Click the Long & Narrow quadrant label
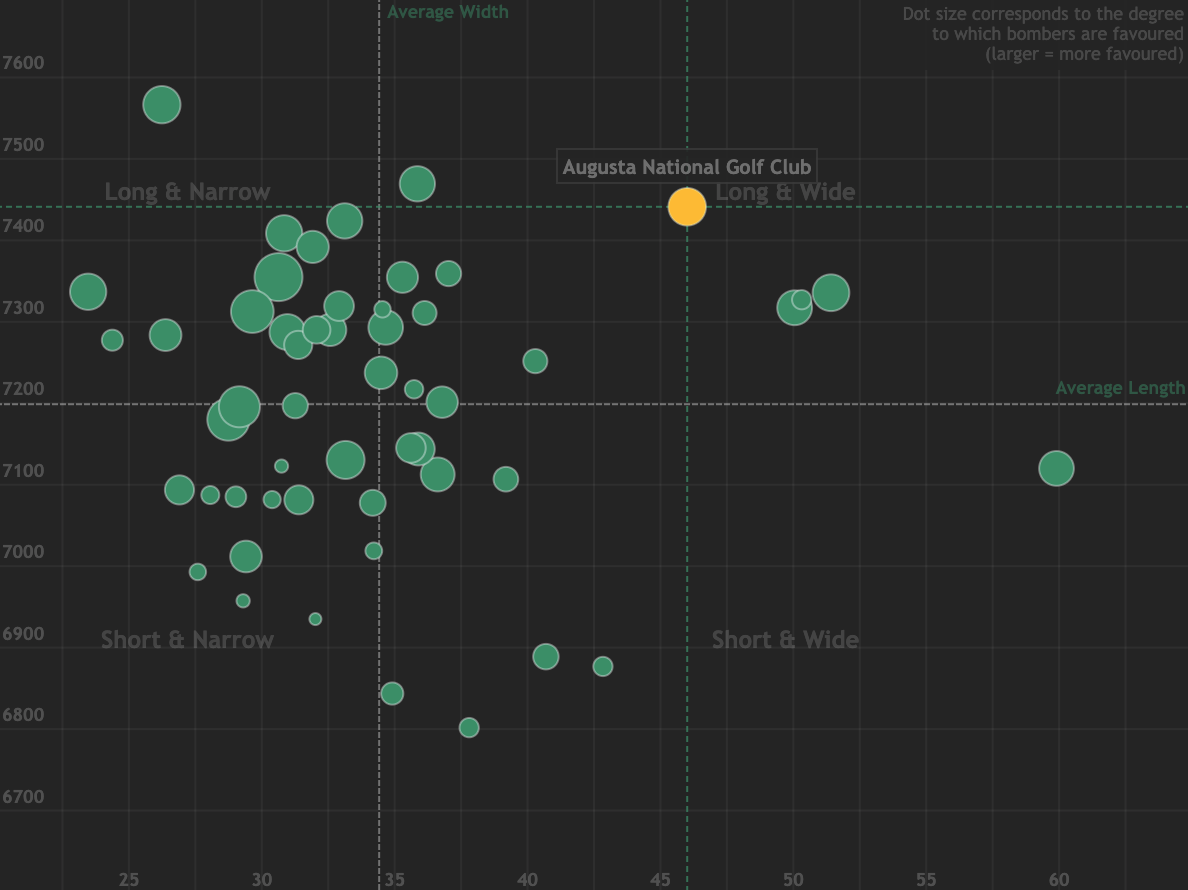This screenshot has height=890, width=1188. (187, 191)
